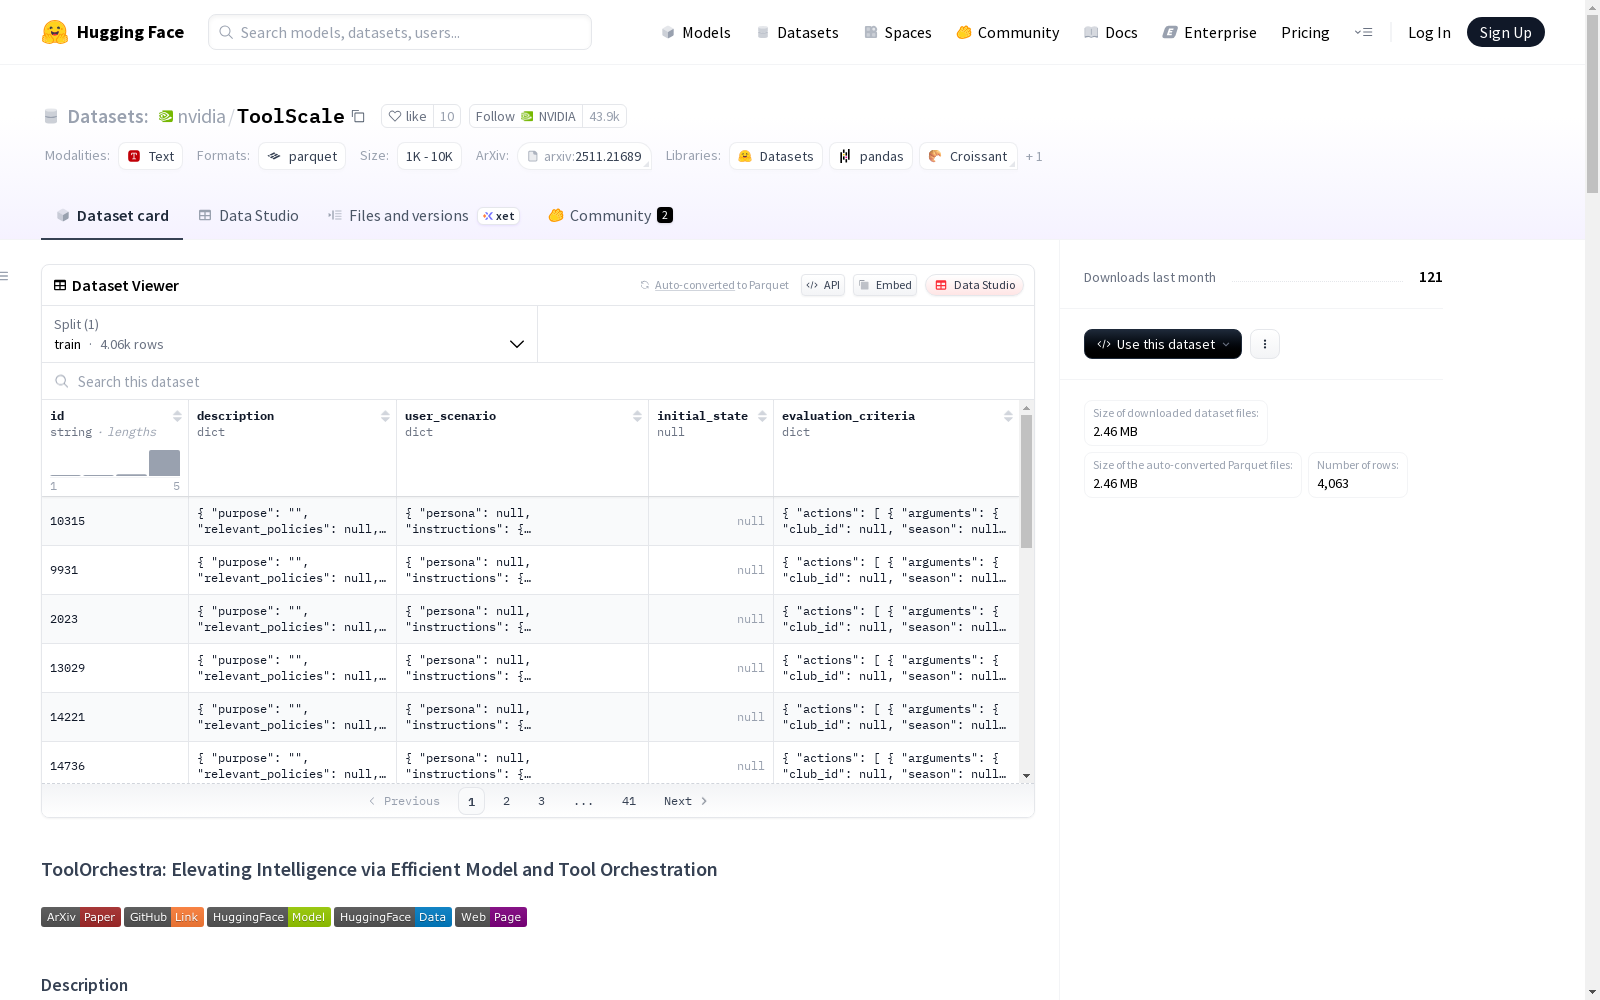Viewport: 1600px width, 1000px height.
Task: Click the parquet format tag
Action: (x=302, y=156)
